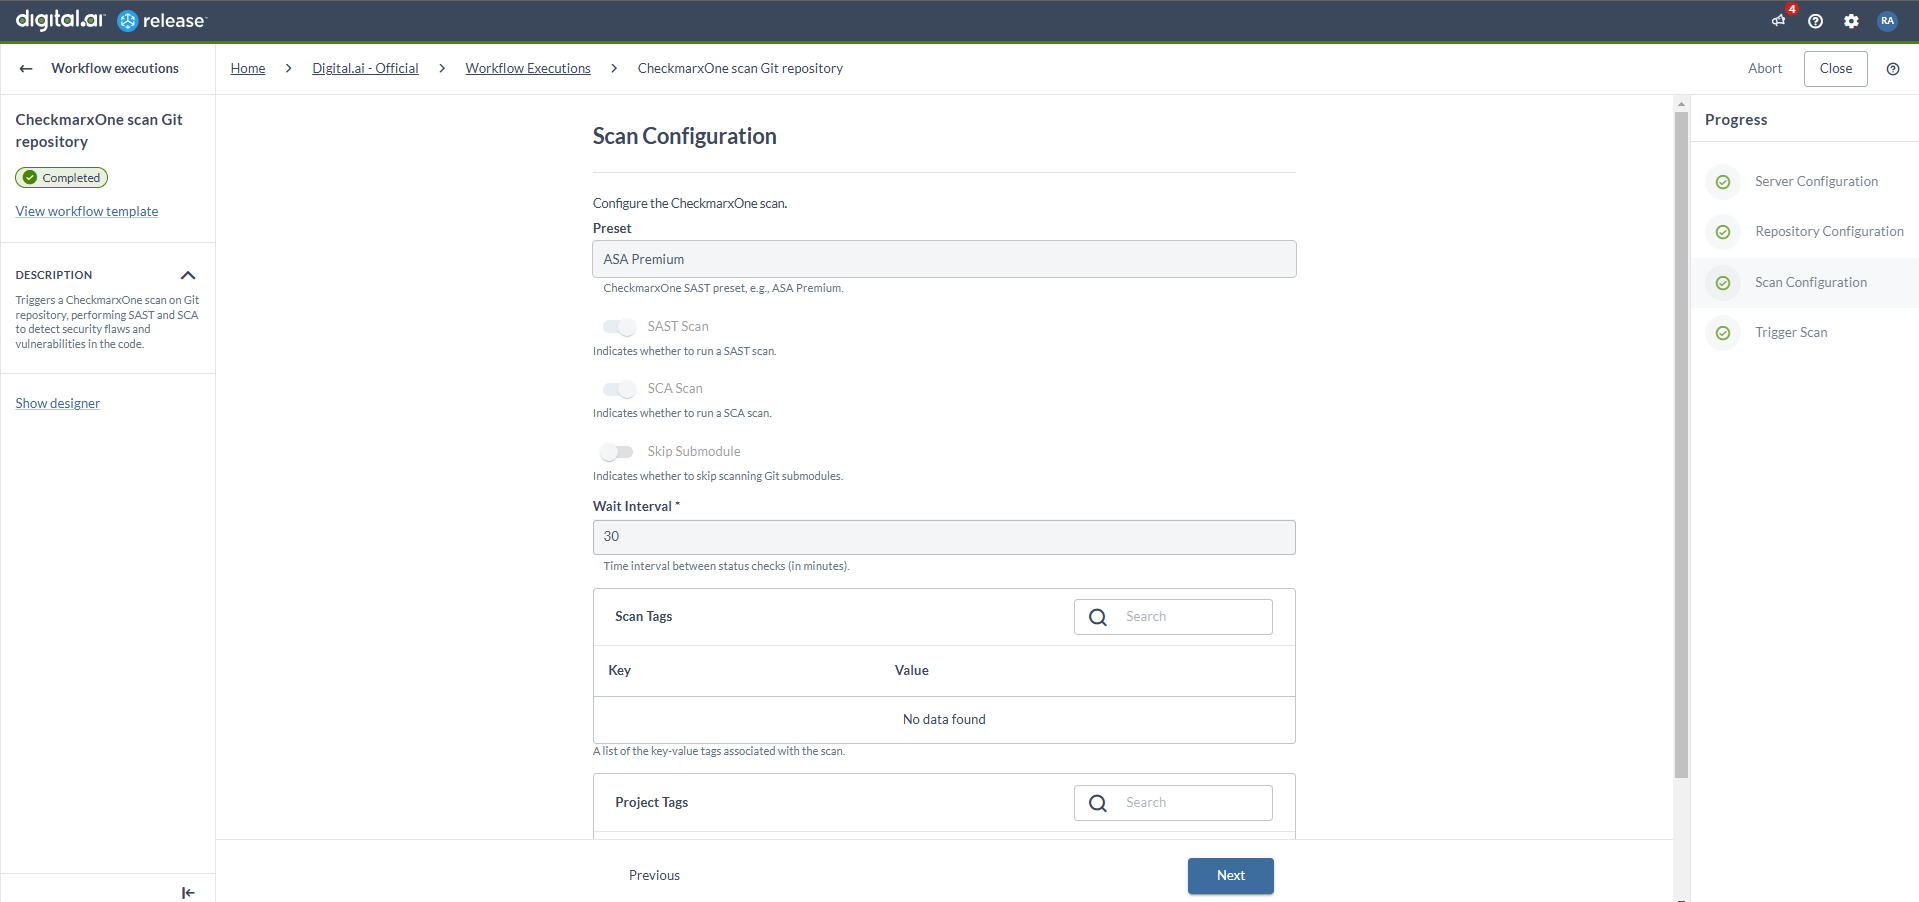Open the Digital.ai - Official breadcrumb
Viewport: 1919px width, 902px height.
click(x=365, y=68)
